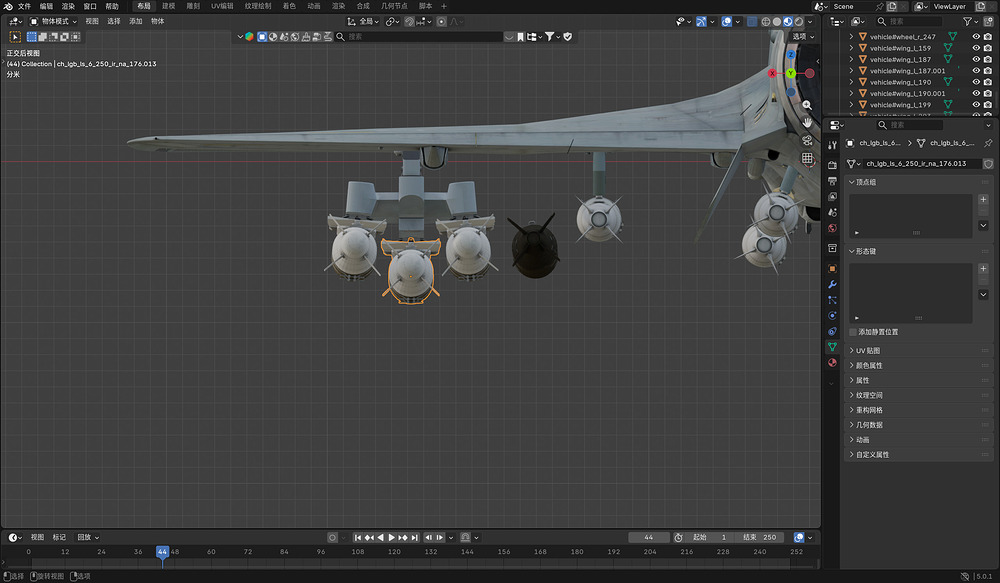Switch to material preview shading mode
This screenshot has height=583, width=1000.
787,20
